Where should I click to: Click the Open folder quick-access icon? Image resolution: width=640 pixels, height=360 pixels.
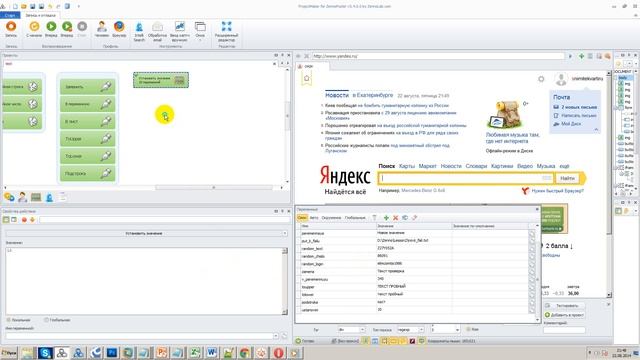[24, 6]
